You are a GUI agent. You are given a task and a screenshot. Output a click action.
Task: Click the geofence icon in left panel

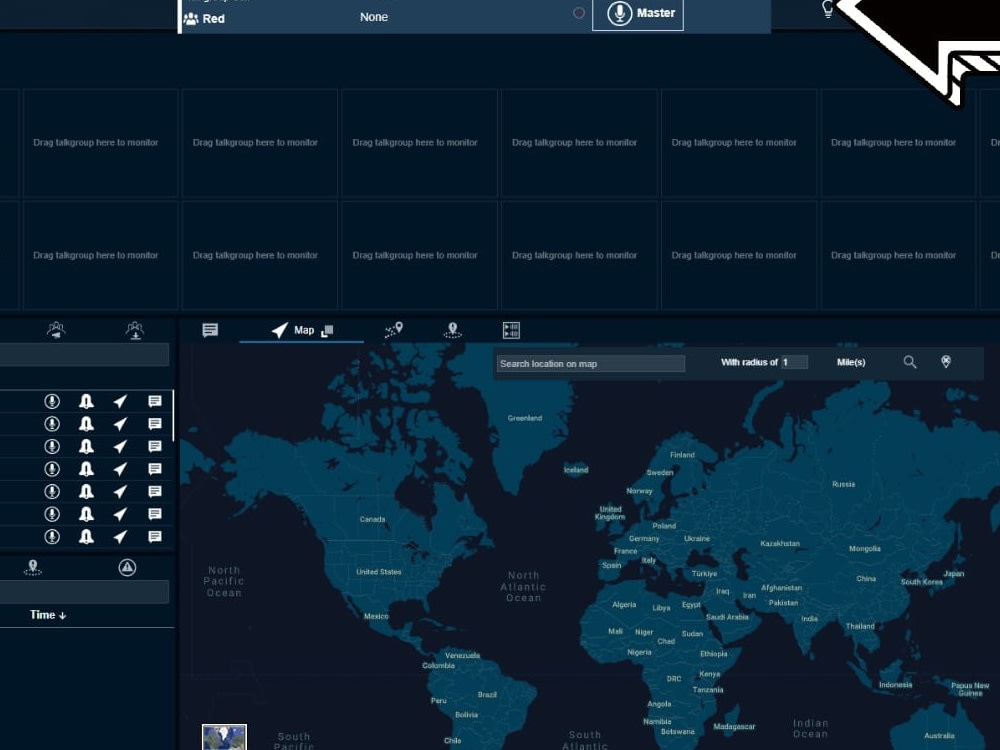point(33,567)
